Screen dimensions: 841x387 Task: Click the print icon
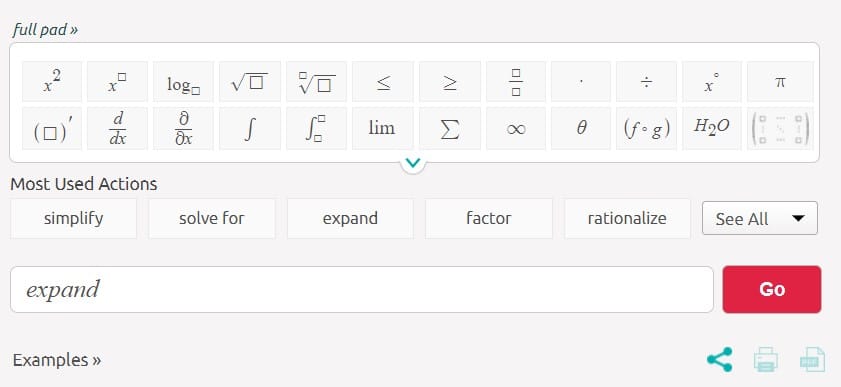pos(765,360)
